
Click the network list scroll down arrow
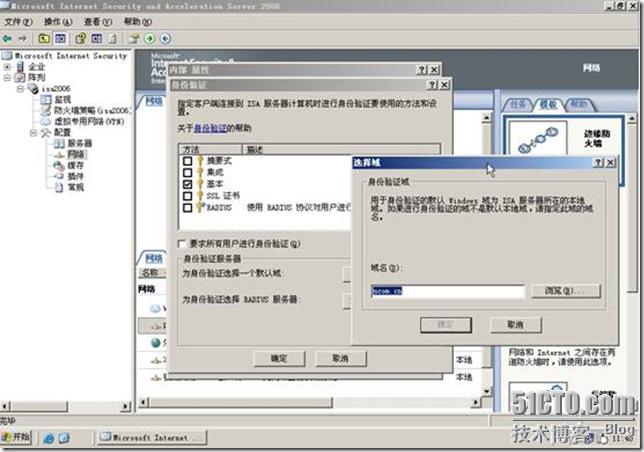[x=486, y=391]
